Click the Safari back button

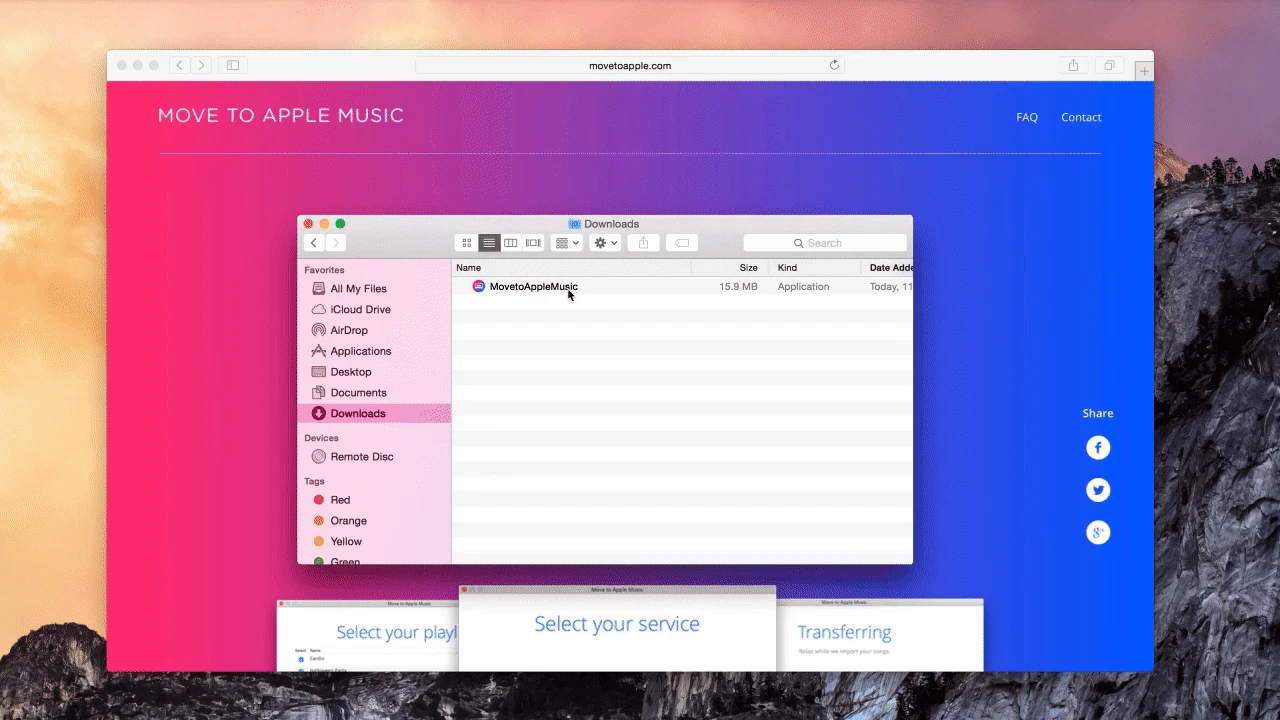(179, 65)
